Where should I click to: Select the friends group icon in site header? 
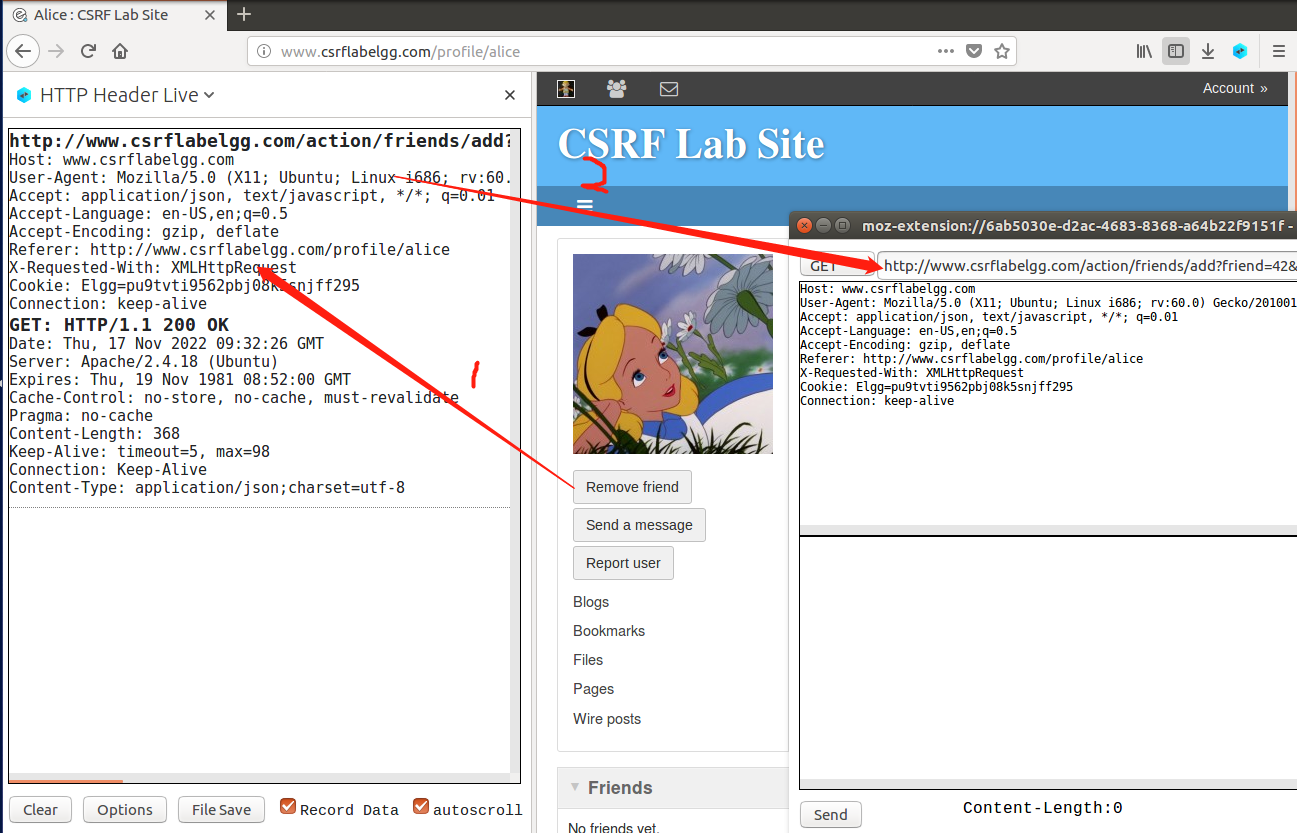point(616,88)
